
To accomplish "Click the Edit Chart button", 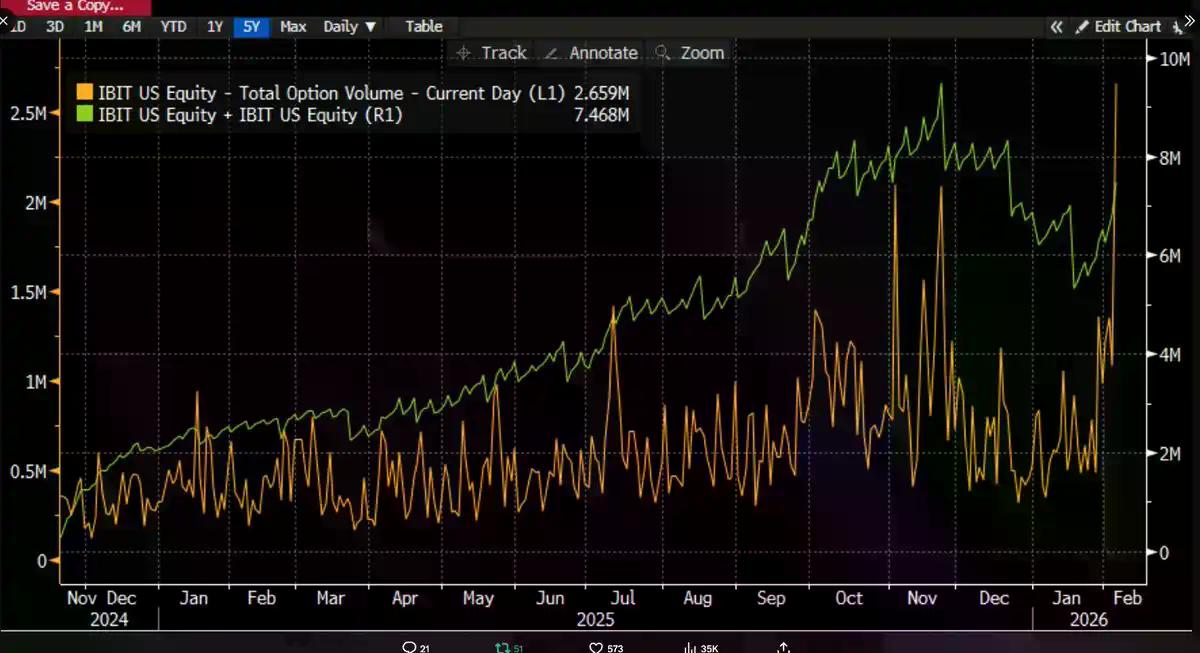I will [x=1118, y=27].
